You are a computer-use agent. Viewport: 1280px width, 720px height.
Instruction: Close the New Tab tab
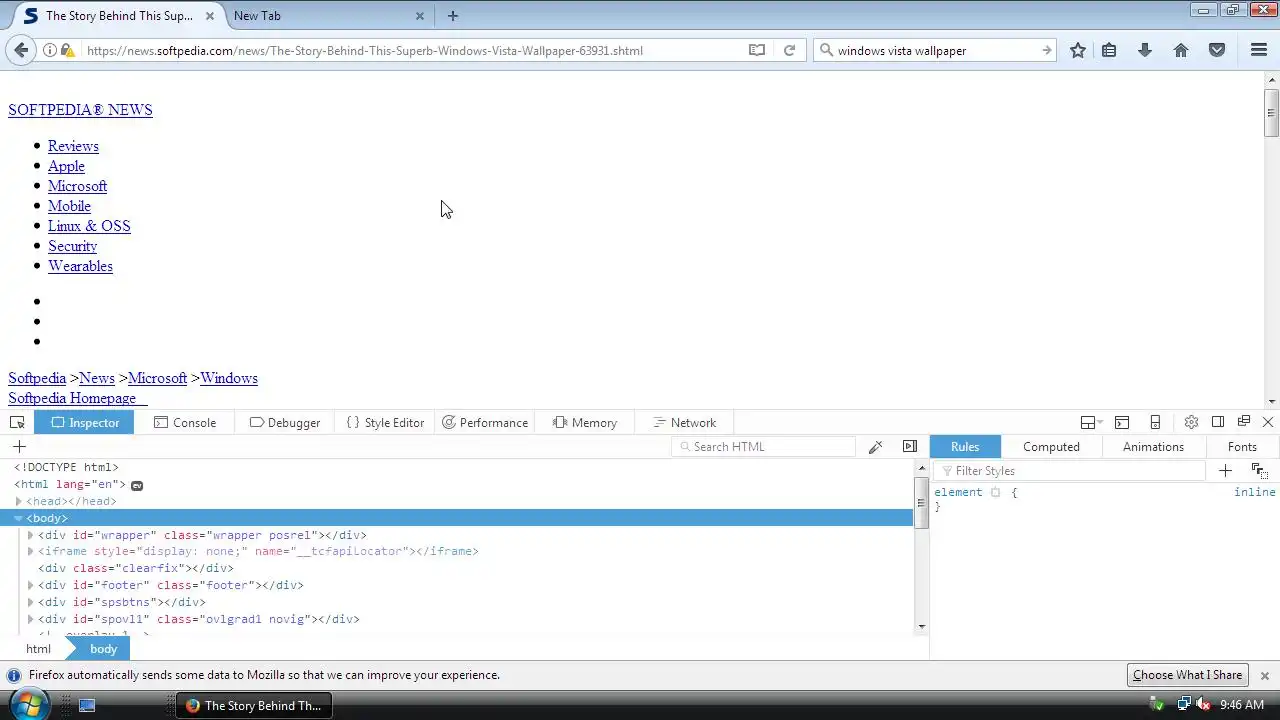[x=420, y=15]
